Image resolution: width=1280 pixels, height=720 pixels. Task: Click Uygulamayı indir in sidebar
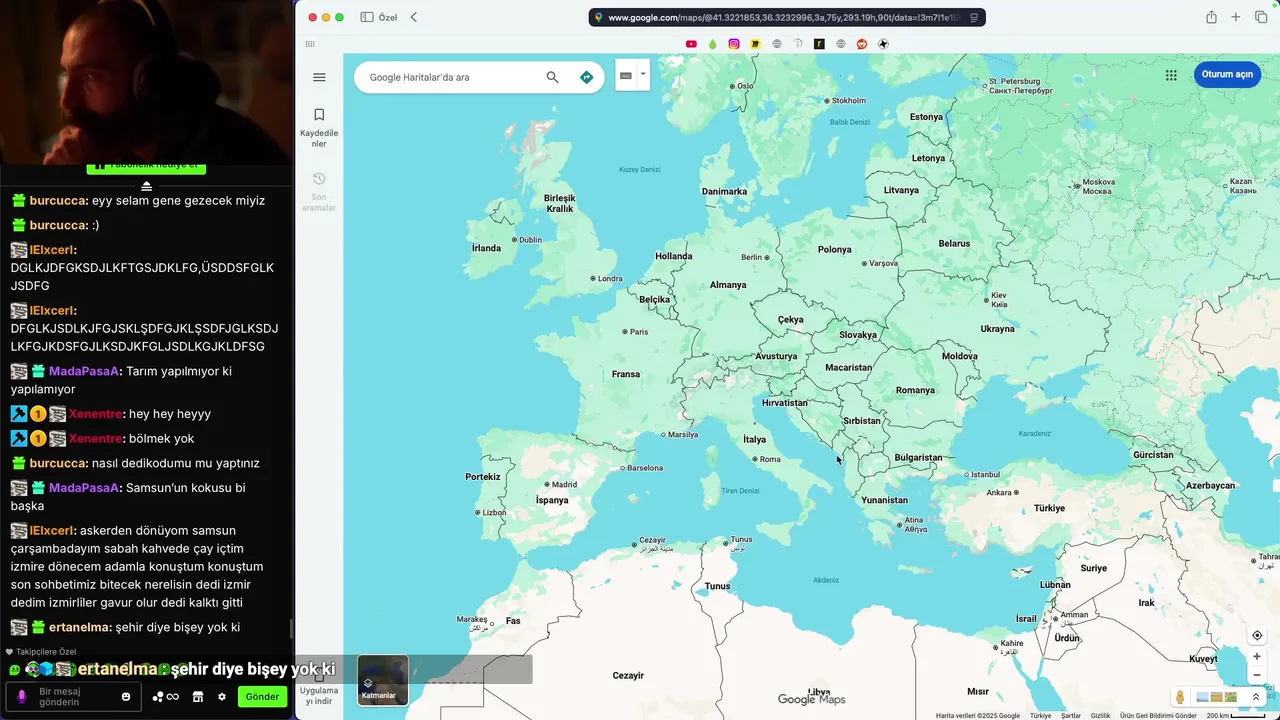319,689
